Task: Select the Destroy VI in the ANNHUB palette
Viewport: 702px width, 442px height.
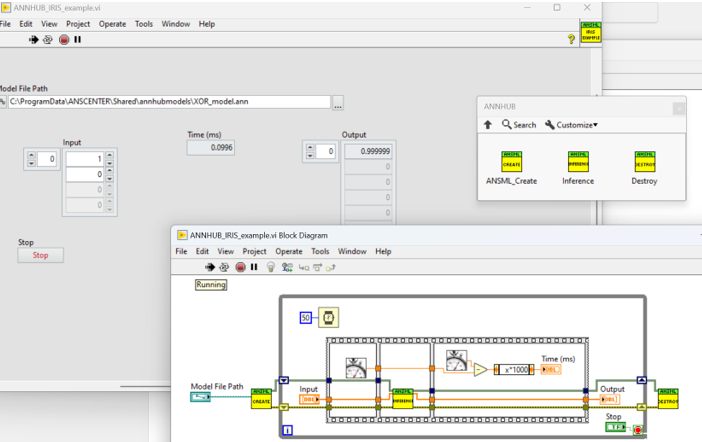Action: [x=644, y=162]
